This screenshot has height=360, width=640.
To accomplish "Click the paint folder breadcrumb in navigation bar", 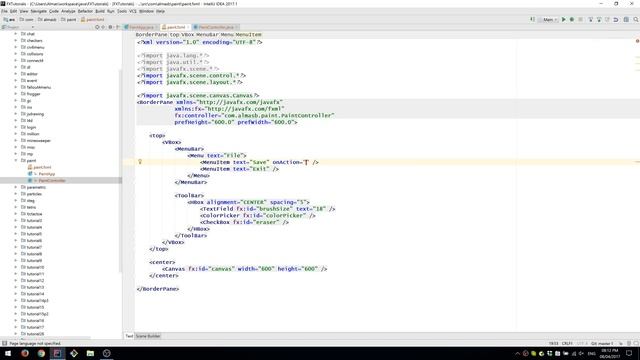I will (x=69, y=20).
